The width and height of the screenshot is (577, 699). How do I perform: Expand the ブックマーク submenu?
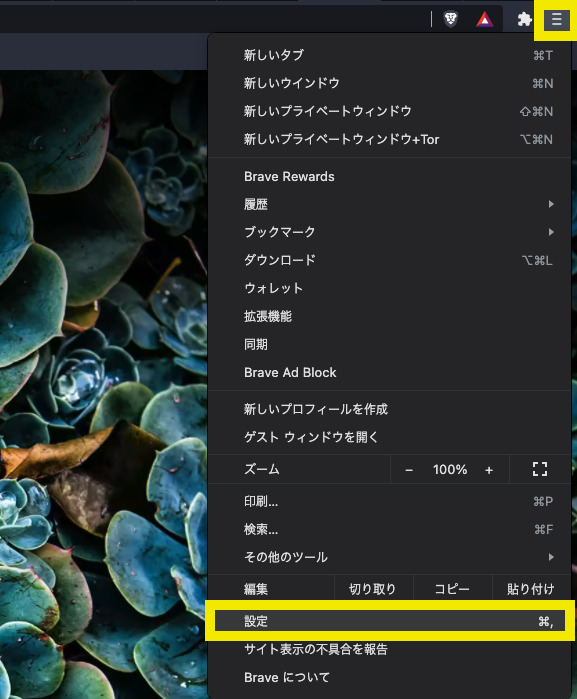[389, 232]
